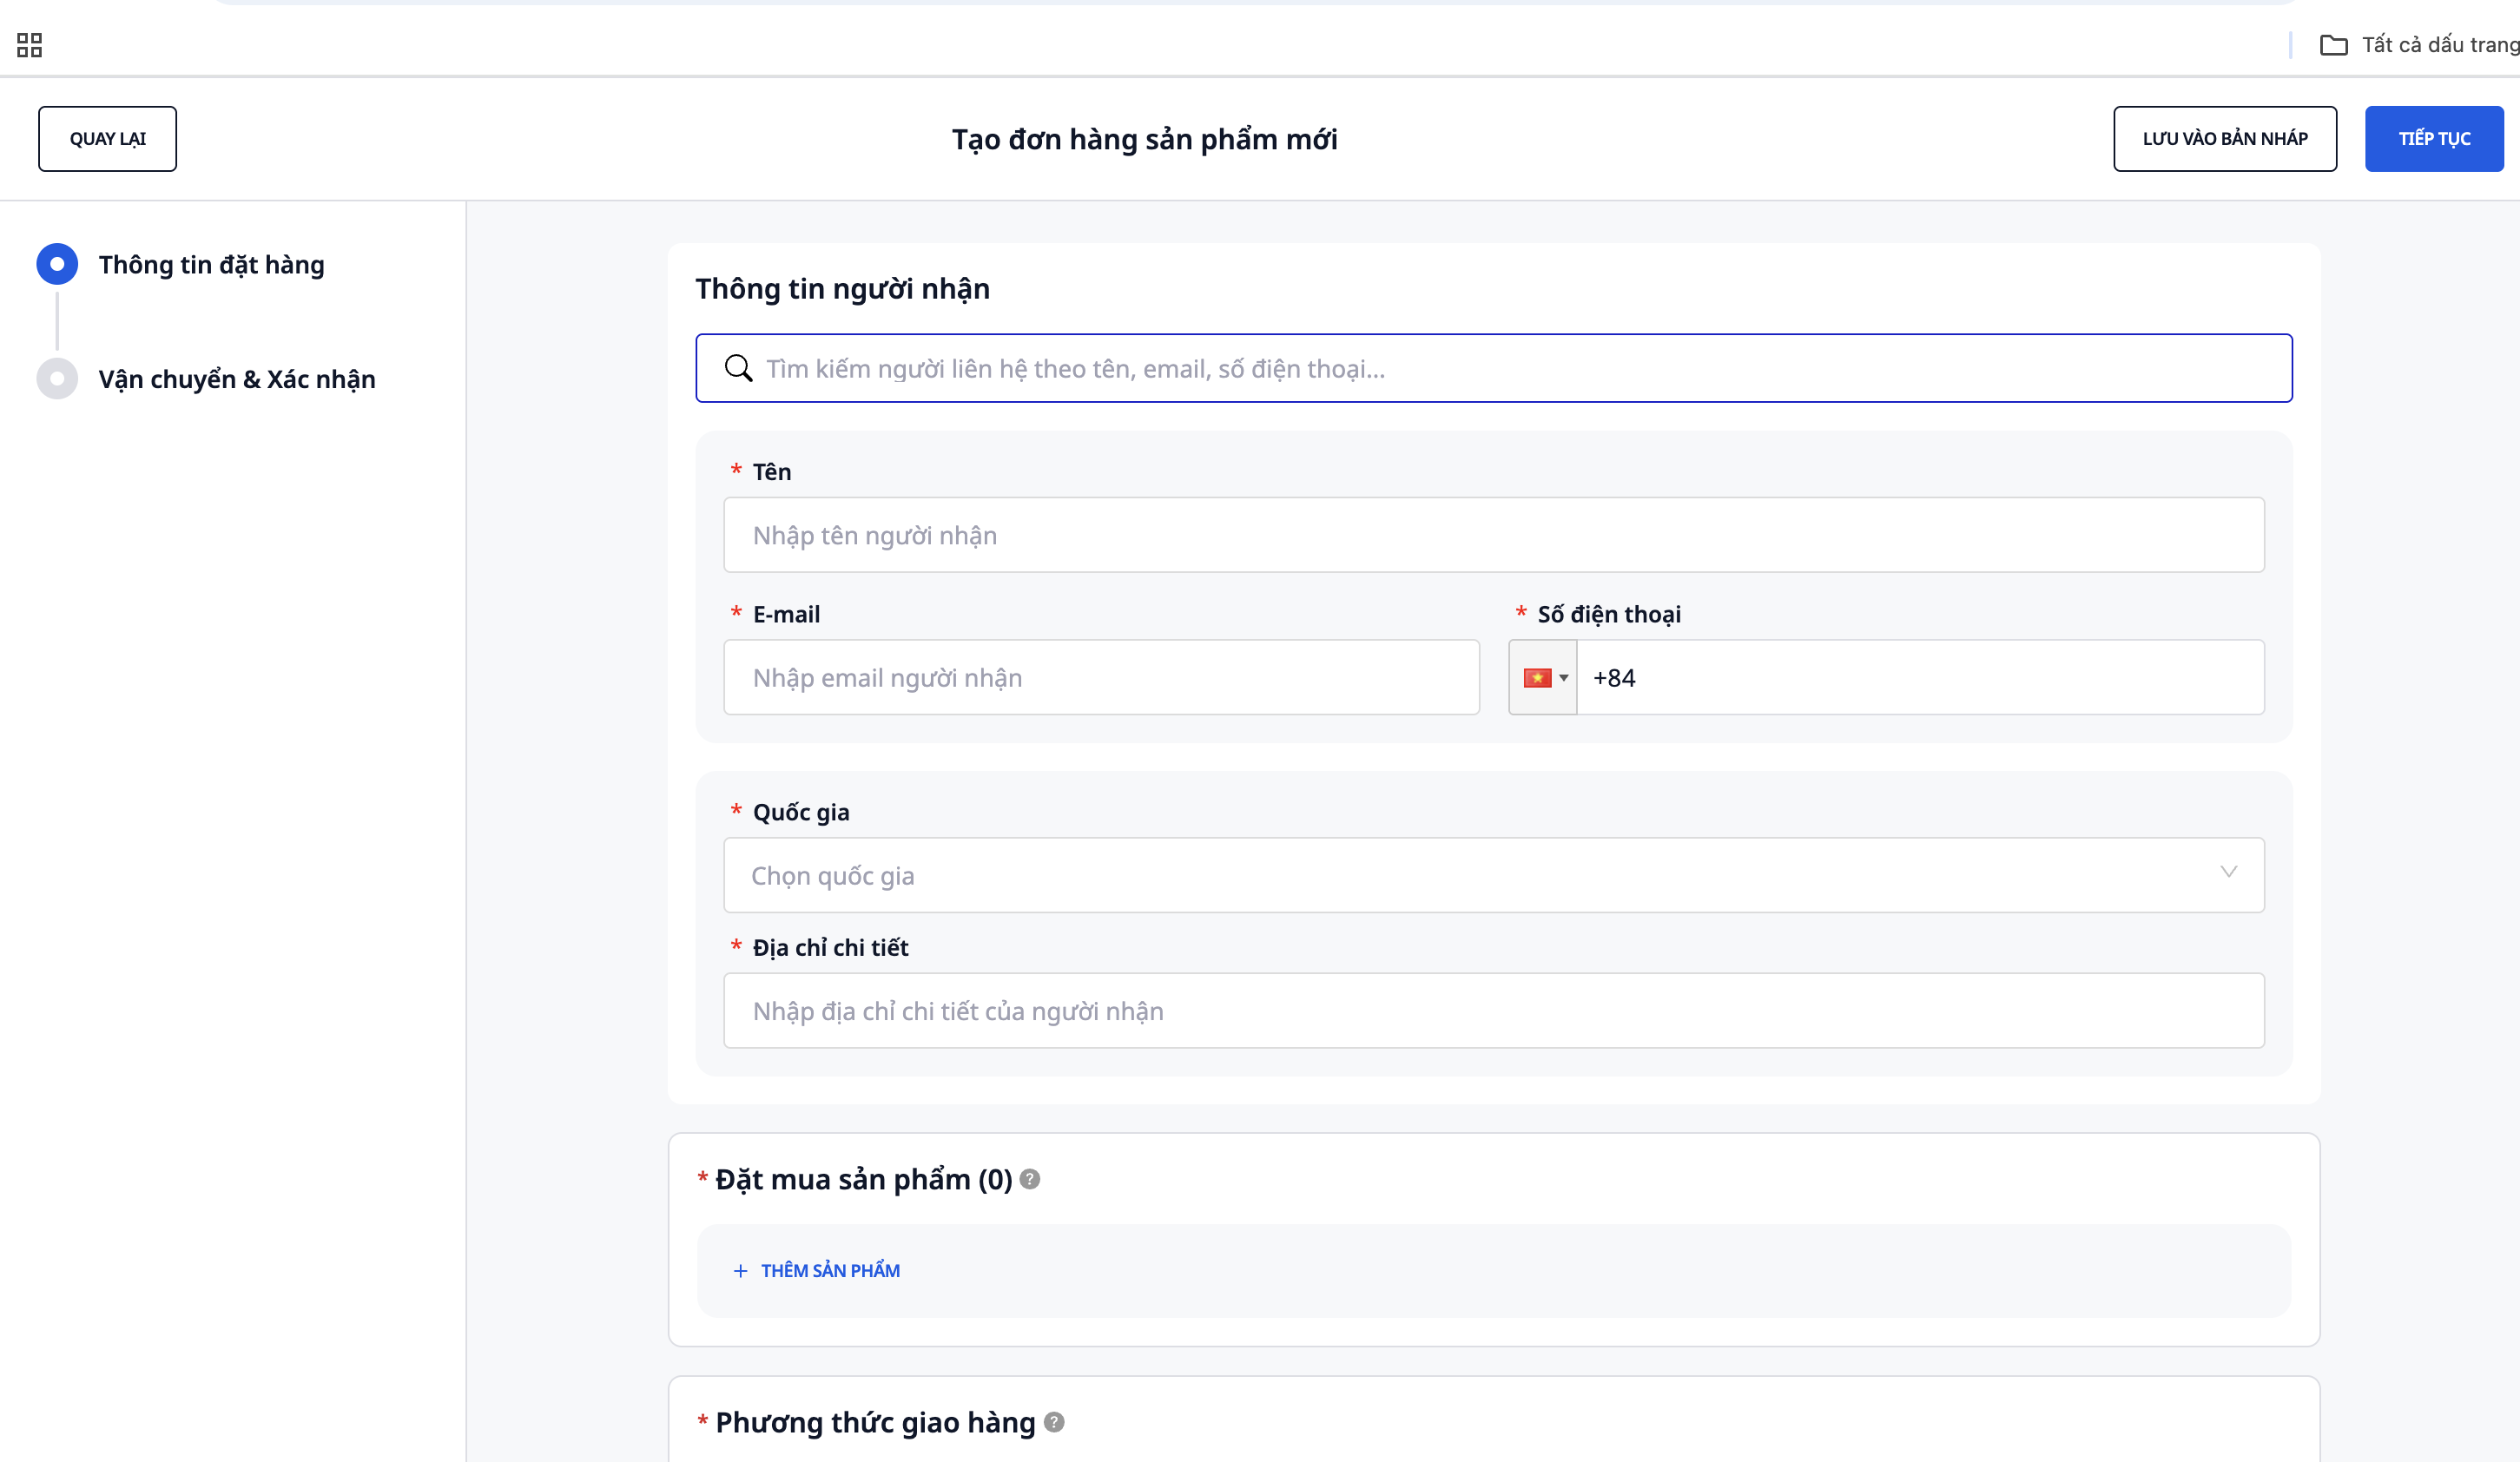Image resolution: width=2520 pixels, height=1462 pixels.
Task: Expand the Chọn quốc gia dropdown
Action: pyautogui.click(x=1492, y=875)
